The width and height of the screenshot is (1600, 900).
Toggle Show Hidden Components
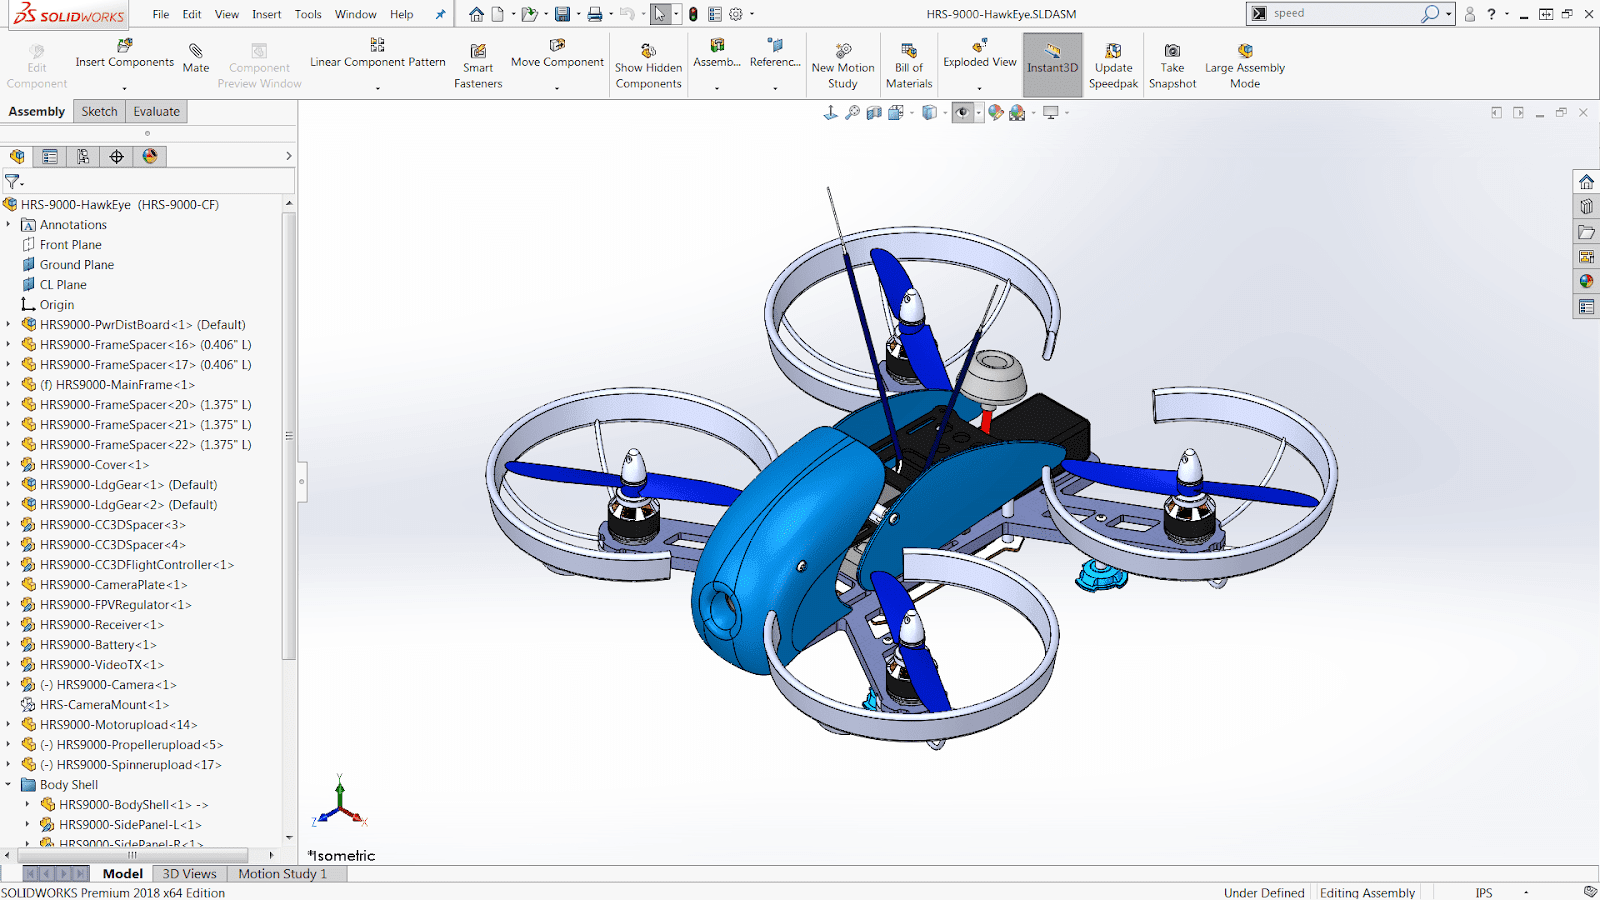(648, 63)
